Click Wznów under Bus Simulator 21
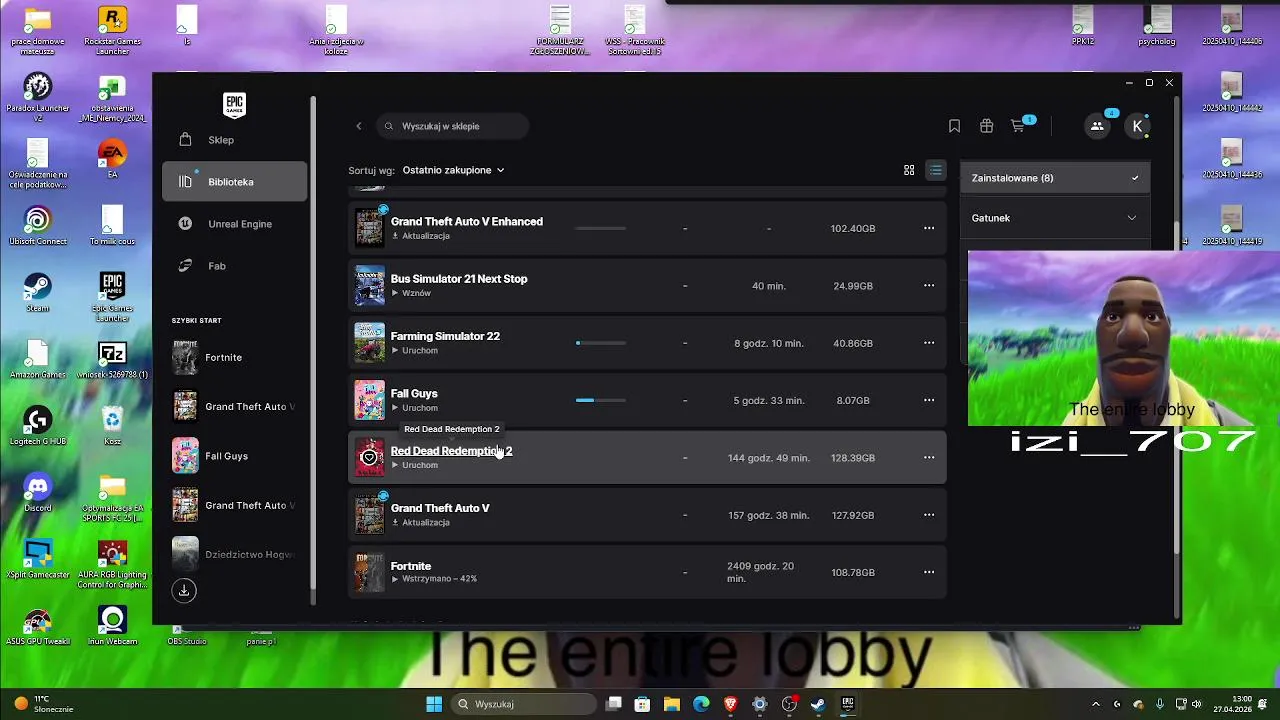The width and height of the screenshot is (1280, 720). pos(411,293)
